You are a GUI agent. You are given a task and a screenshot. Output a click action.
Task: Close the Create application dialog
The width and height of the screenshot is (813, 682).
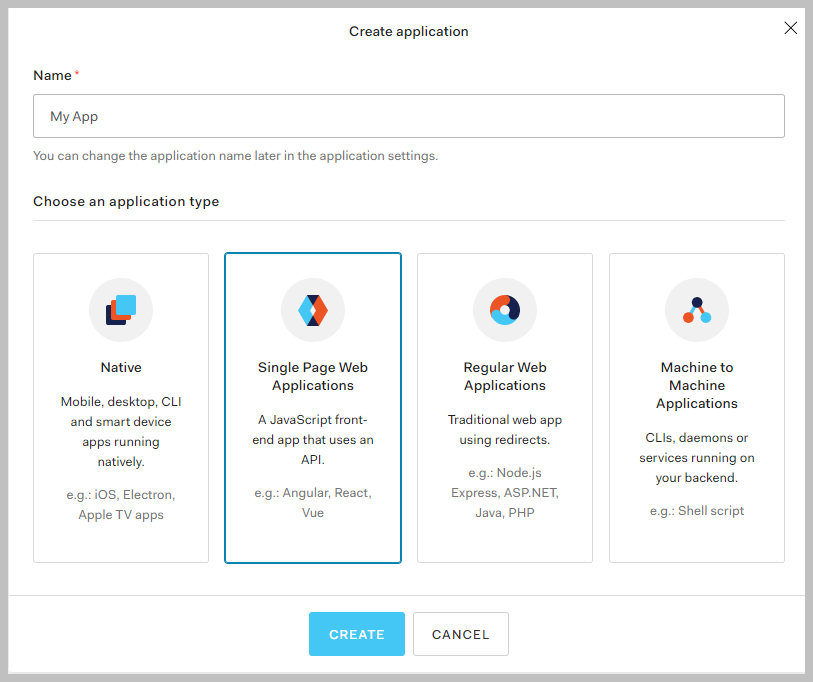pyautogui.click(x=790, y=28)
